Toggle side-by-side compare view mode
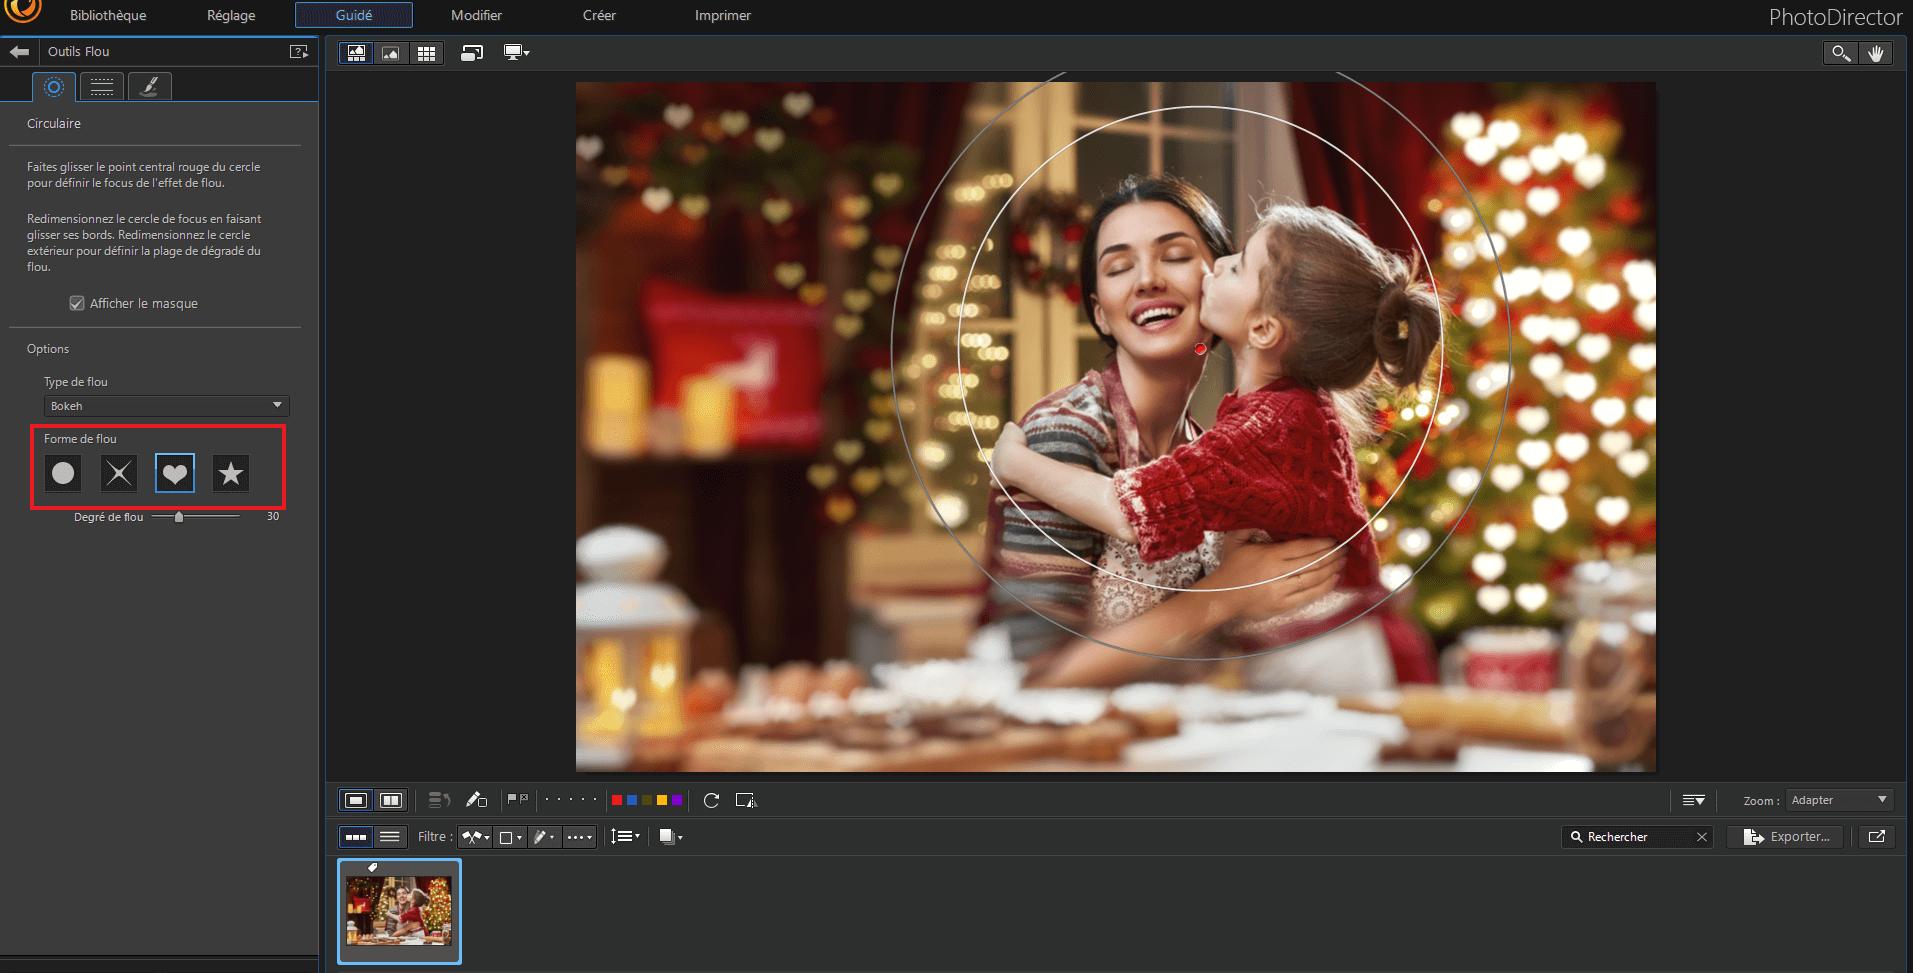This screenshot has height=973, width=1913. 391,800
